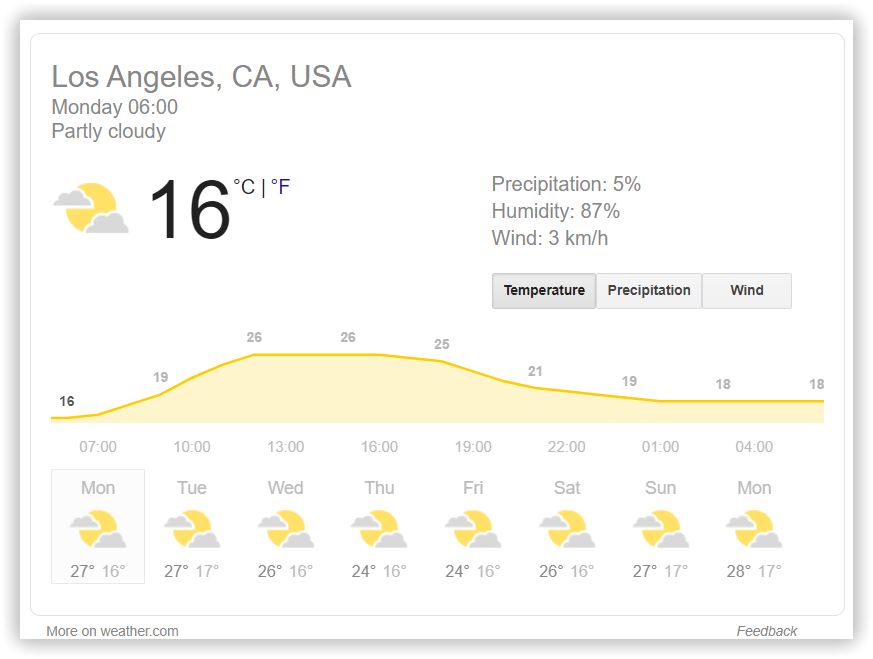Image resolution: width=873 pixels, height=659 pixels.
Task: Select Saturday's forecast card
Action: tap(567, 528)
